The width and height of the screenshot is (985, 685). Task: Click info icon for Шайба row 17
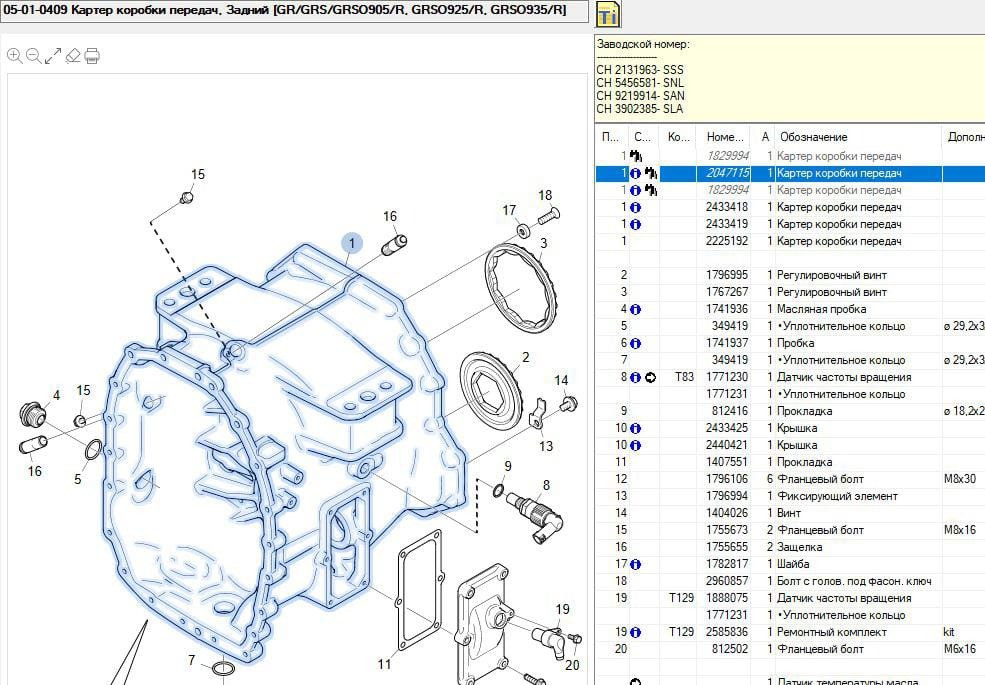636,564
